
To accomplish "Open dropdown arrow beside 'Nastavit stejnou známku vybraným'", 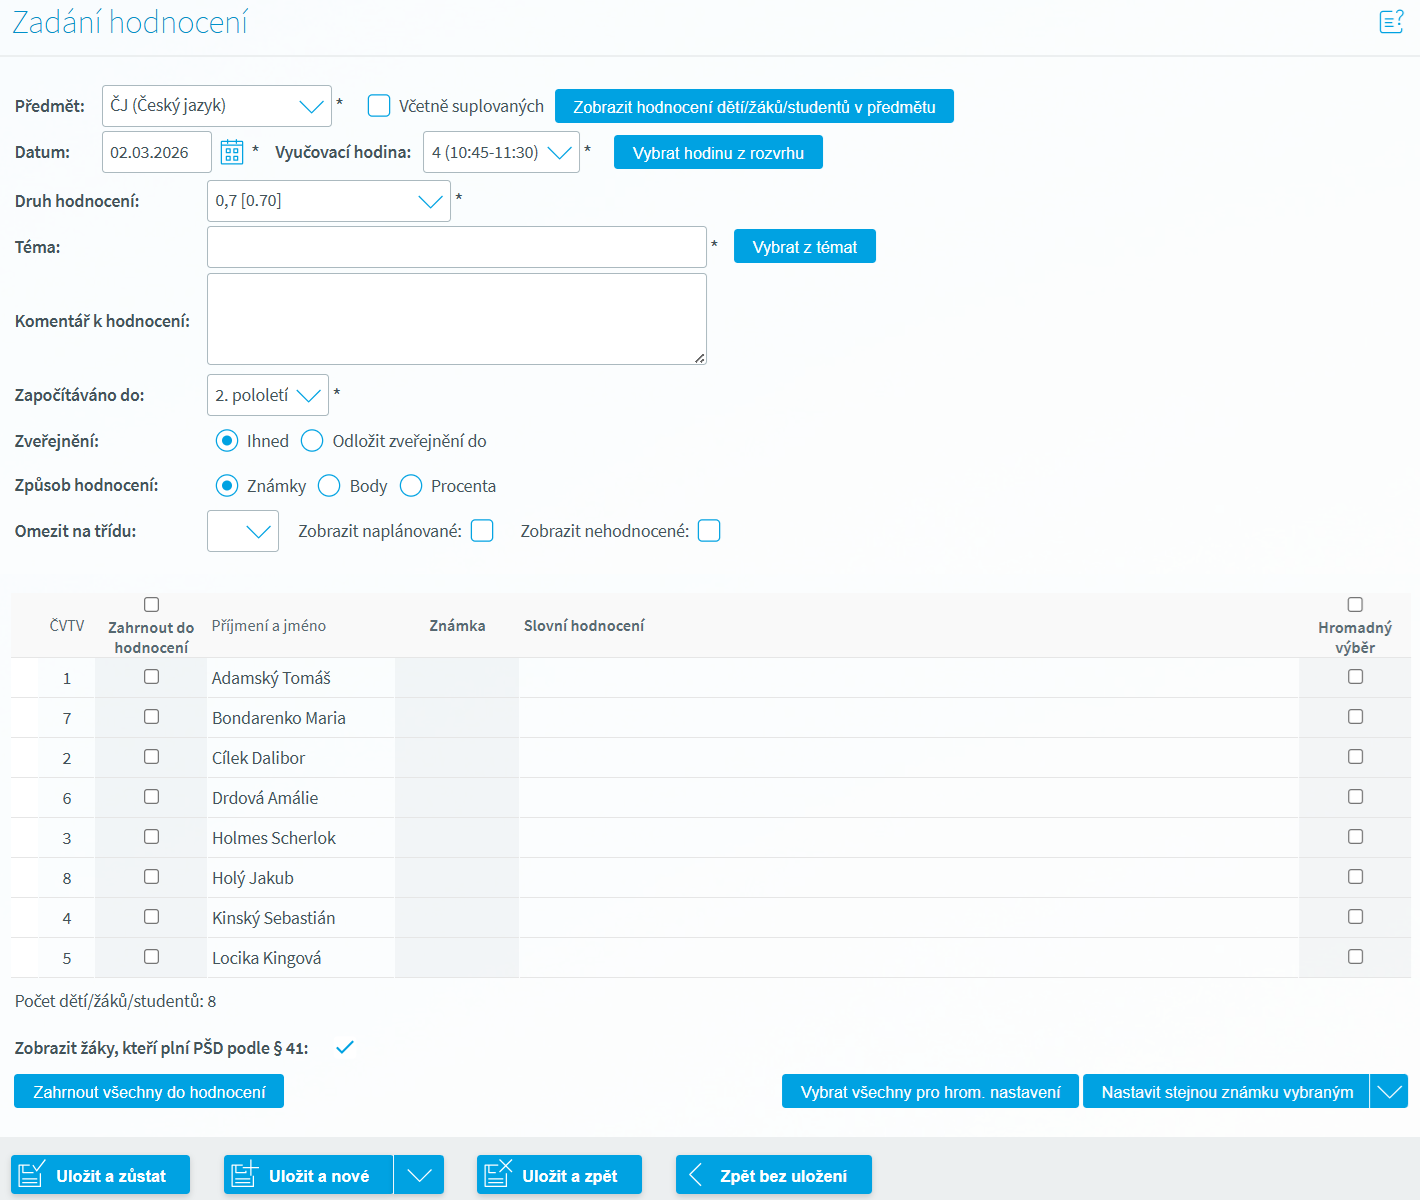I will pyautogui.click(x=1389, y=1092).
